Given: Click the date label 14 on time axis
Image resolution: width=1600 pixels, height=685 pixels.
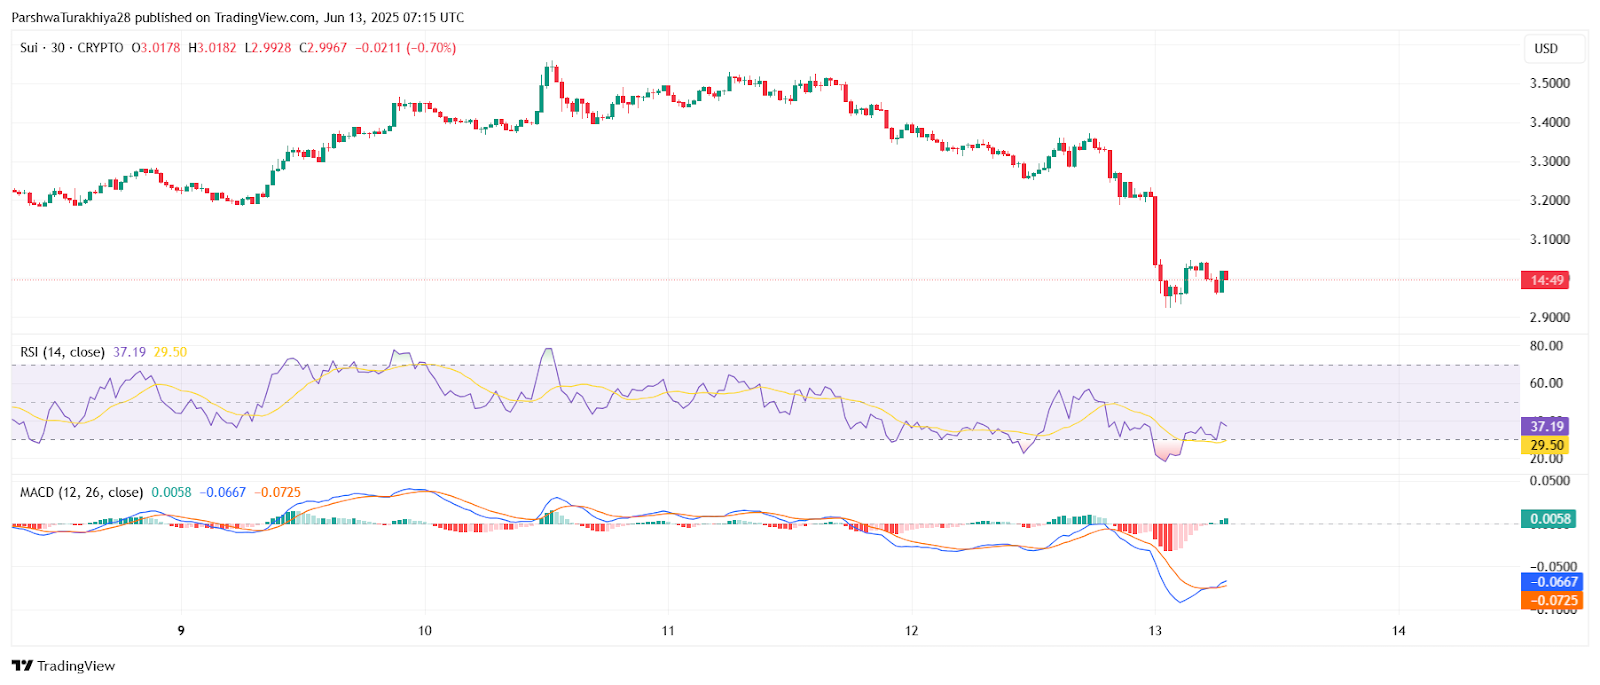Looking at the screenshot, I should [1398, 630].
